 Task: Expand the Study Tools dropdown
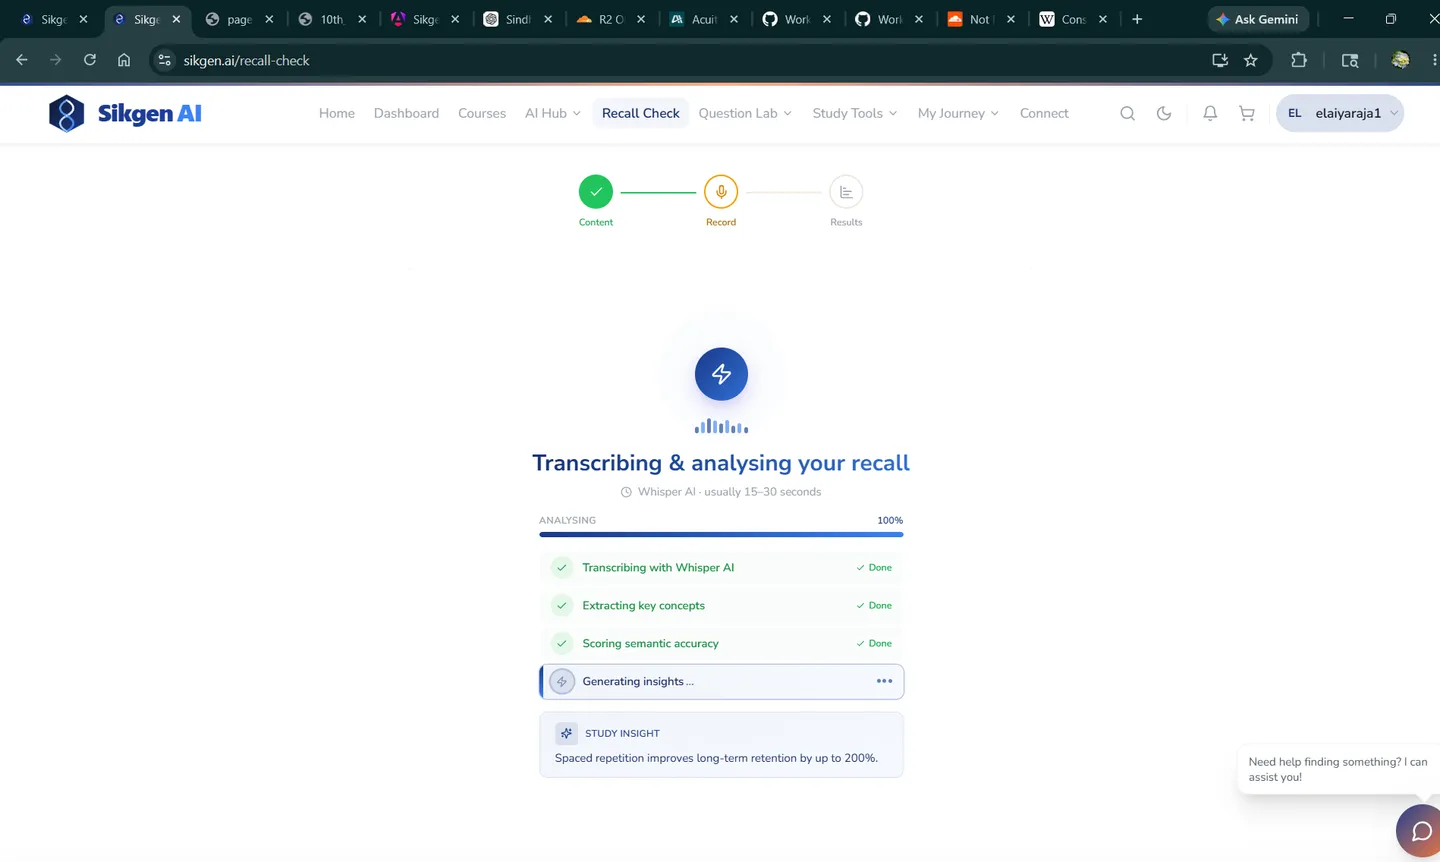(x=855, y=113)
